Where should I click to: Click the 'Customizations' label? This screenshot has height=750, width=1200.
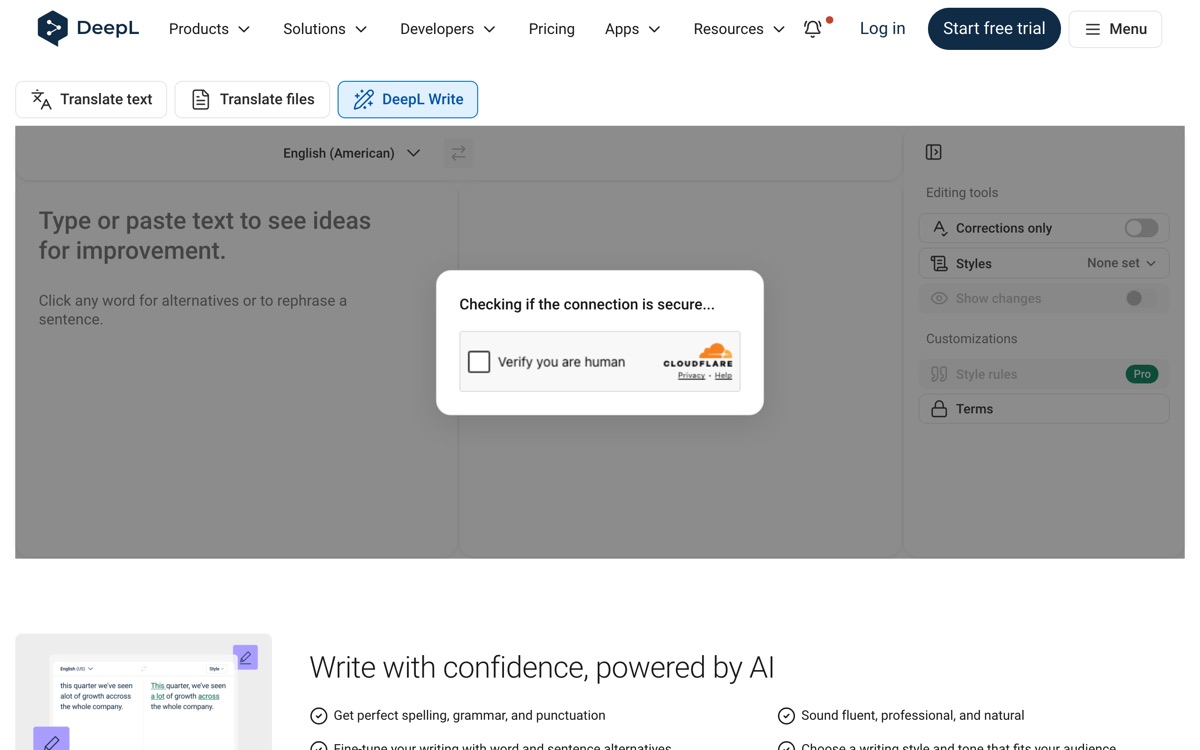[x=971, y=339]
